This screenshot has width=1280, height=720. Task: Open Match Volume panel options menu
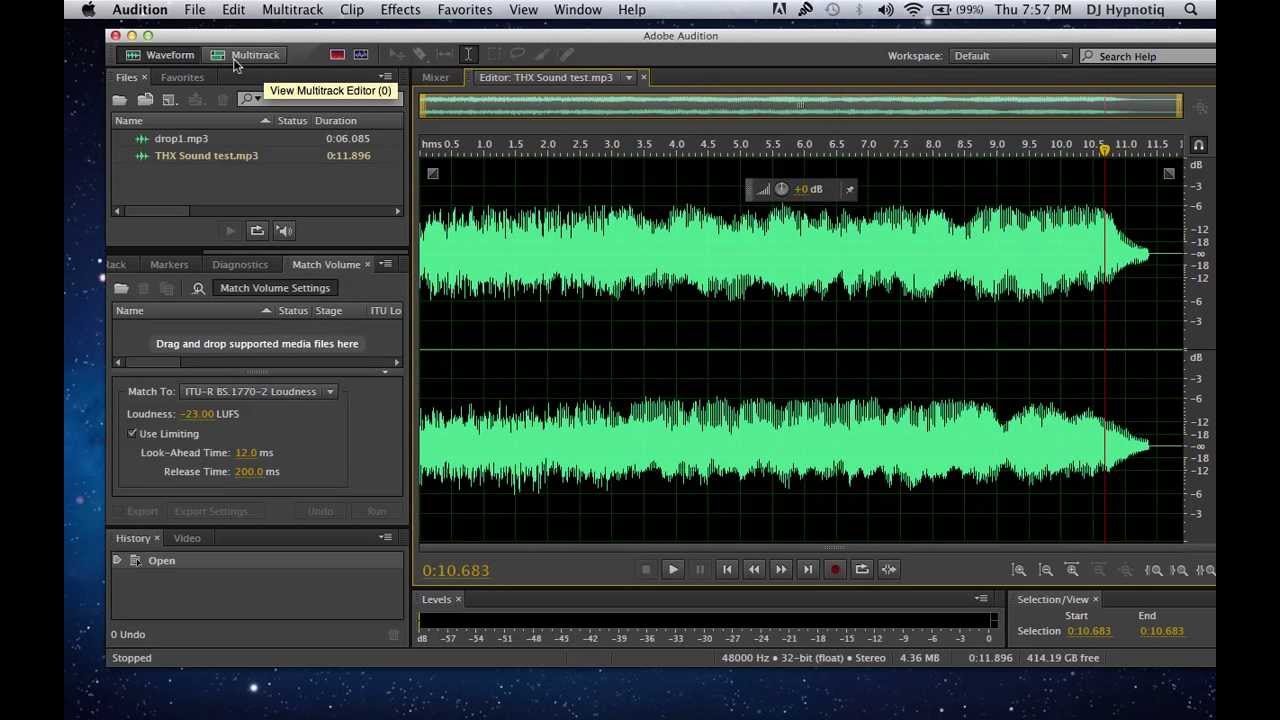click(x=386, y=264)
